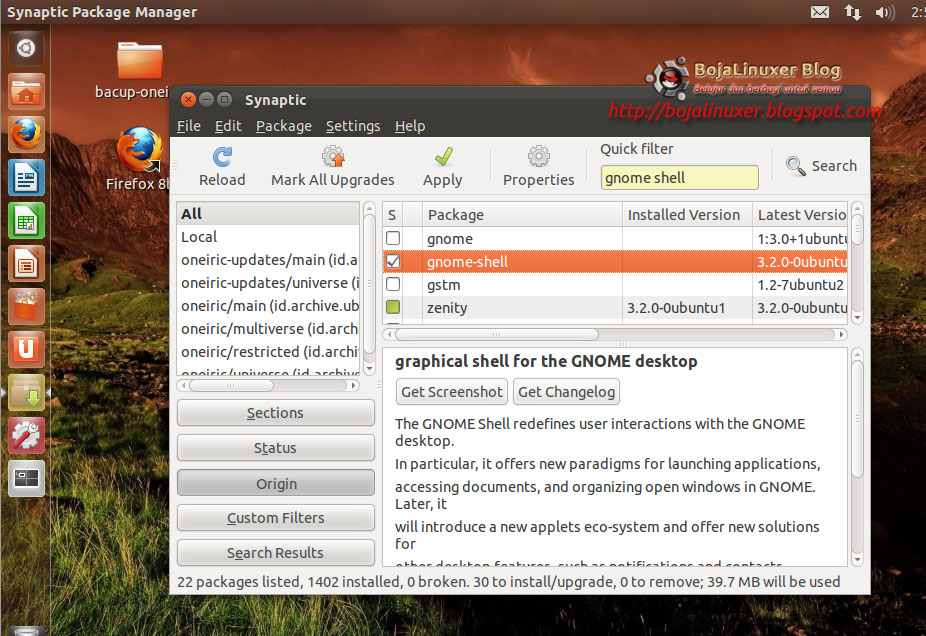Click down arrow of package list scrollbar
Image resolution: width=926 pixels, height=636 pixels.
coord(858,318)
